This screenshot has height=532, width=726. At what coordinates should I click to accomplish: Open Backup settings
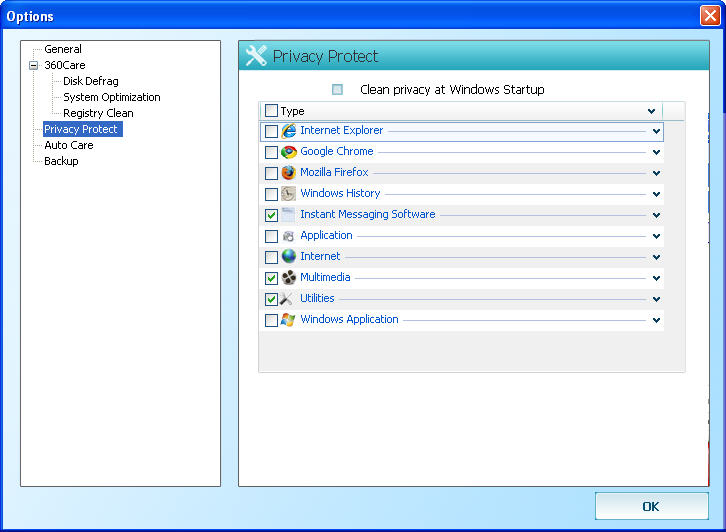coord(61,161)
